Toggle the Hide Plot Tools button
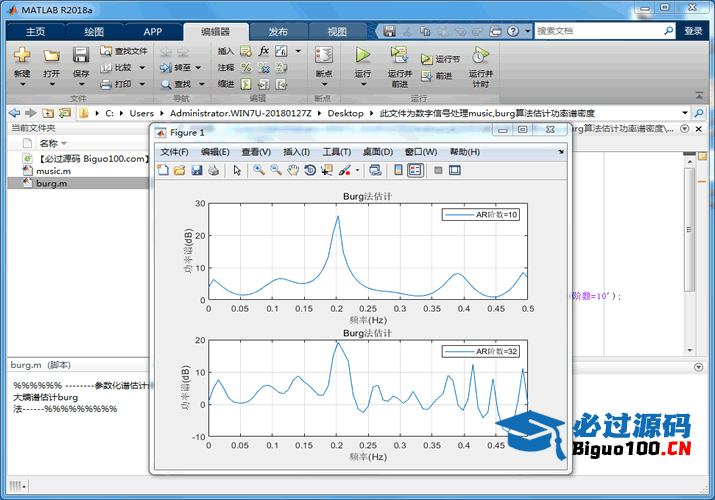Viewport: 715px width, 500px height. coord(437,170)
